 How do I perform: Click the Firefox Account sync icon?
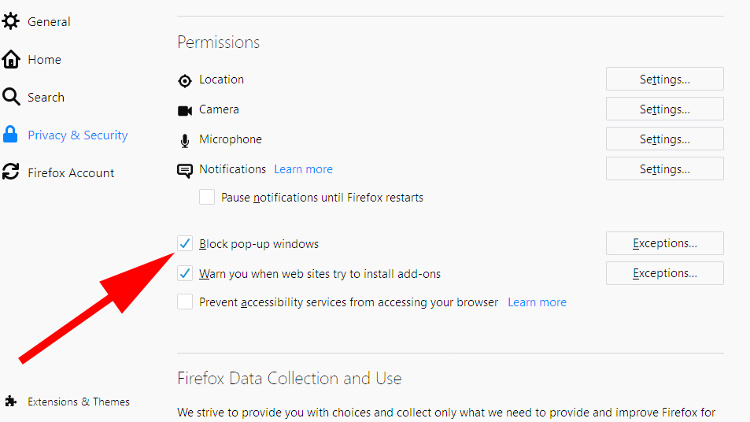[11, 172]
